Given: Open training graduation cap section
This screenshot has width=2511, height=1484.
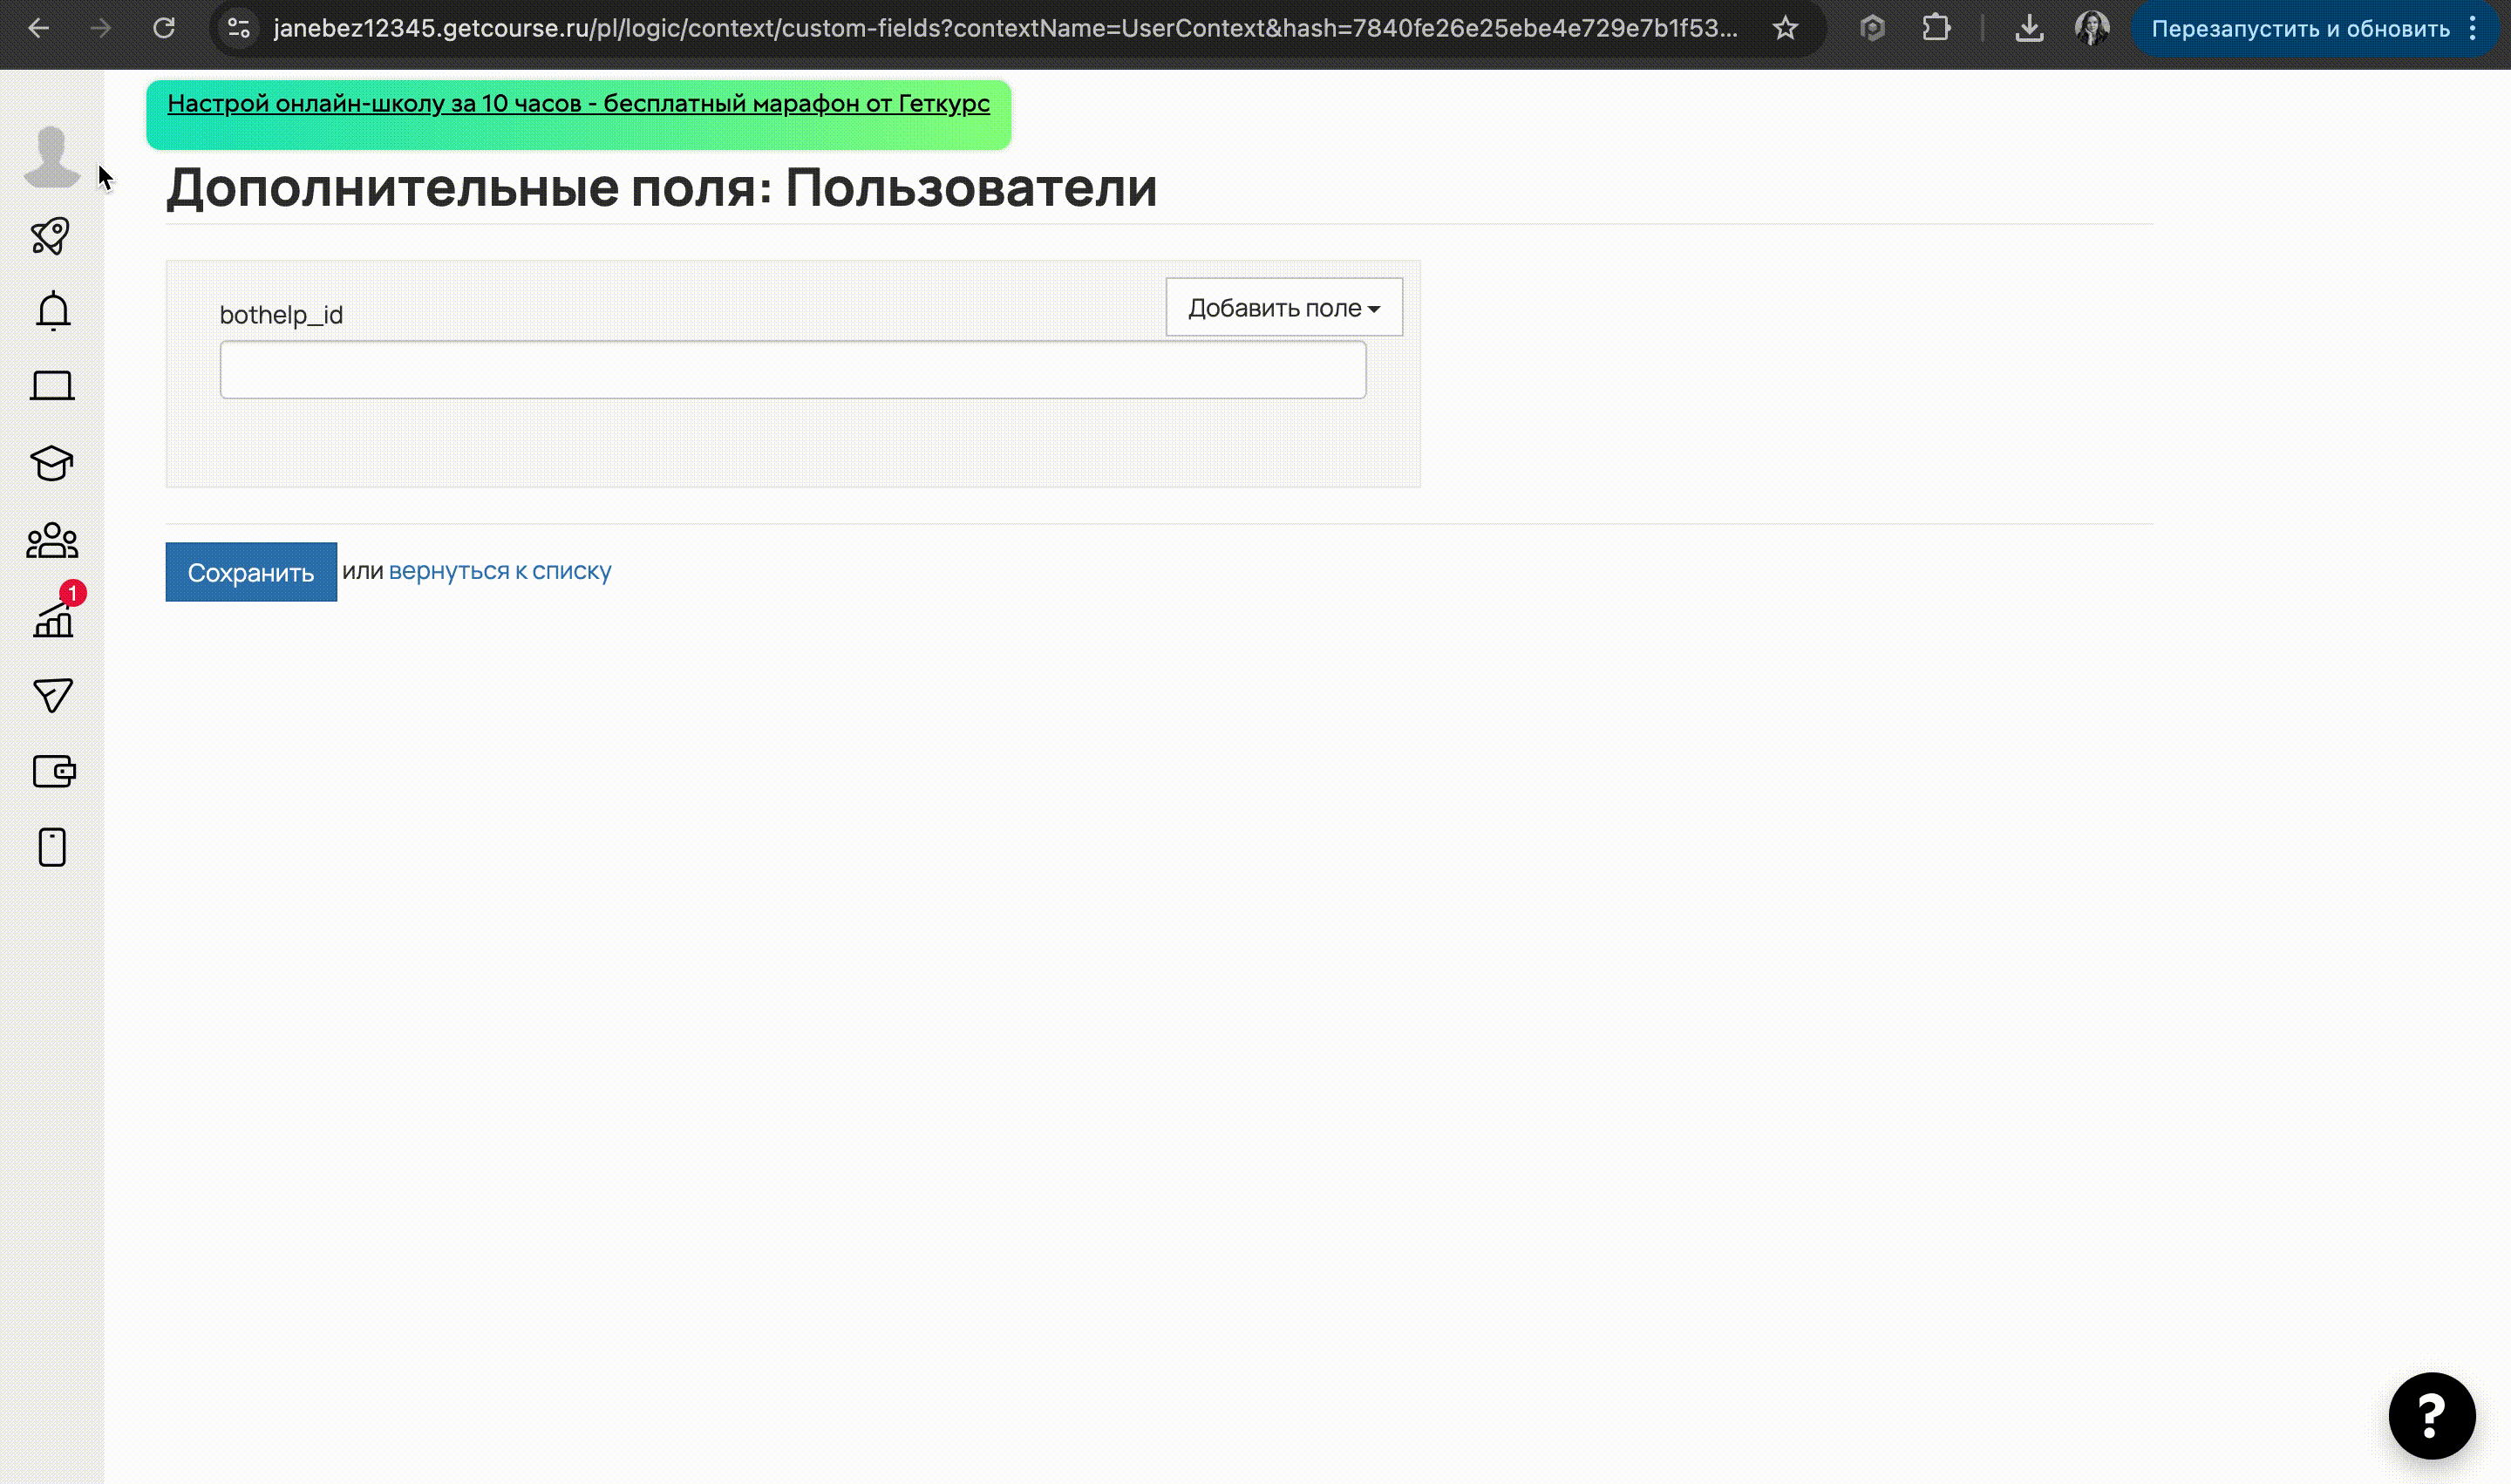Looking at the screenshot, I should pos(52,463).
